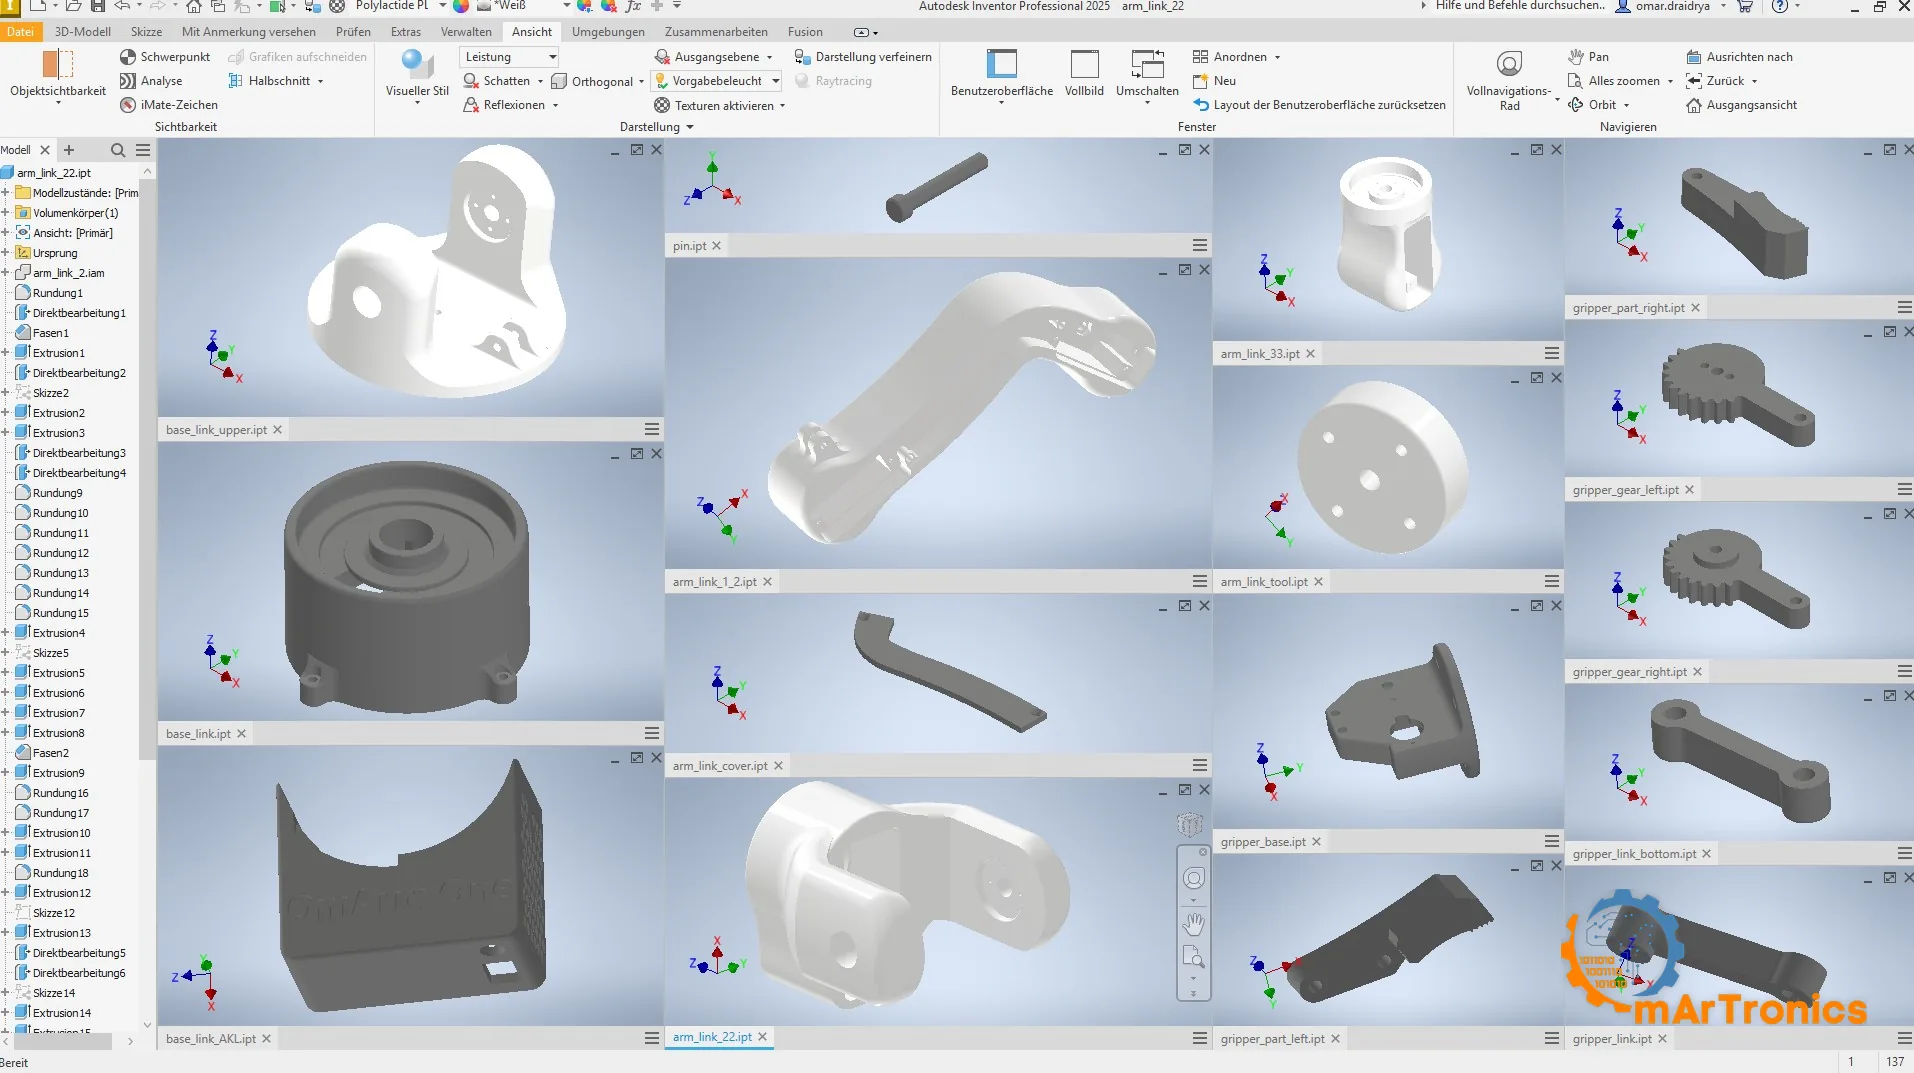The height and width of the screenshot is (1073, 1914).
Task: Click the Objektsichtbarkeit icon
Action: pyautogui.click(x=57, y=65)
